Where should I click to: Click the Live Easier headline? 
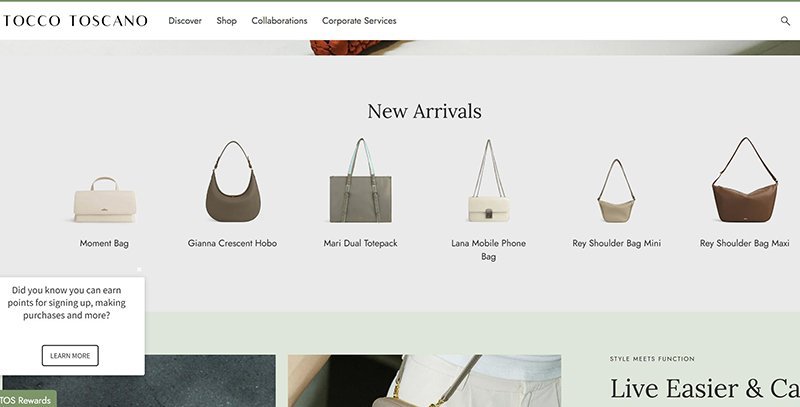point(705,389)
